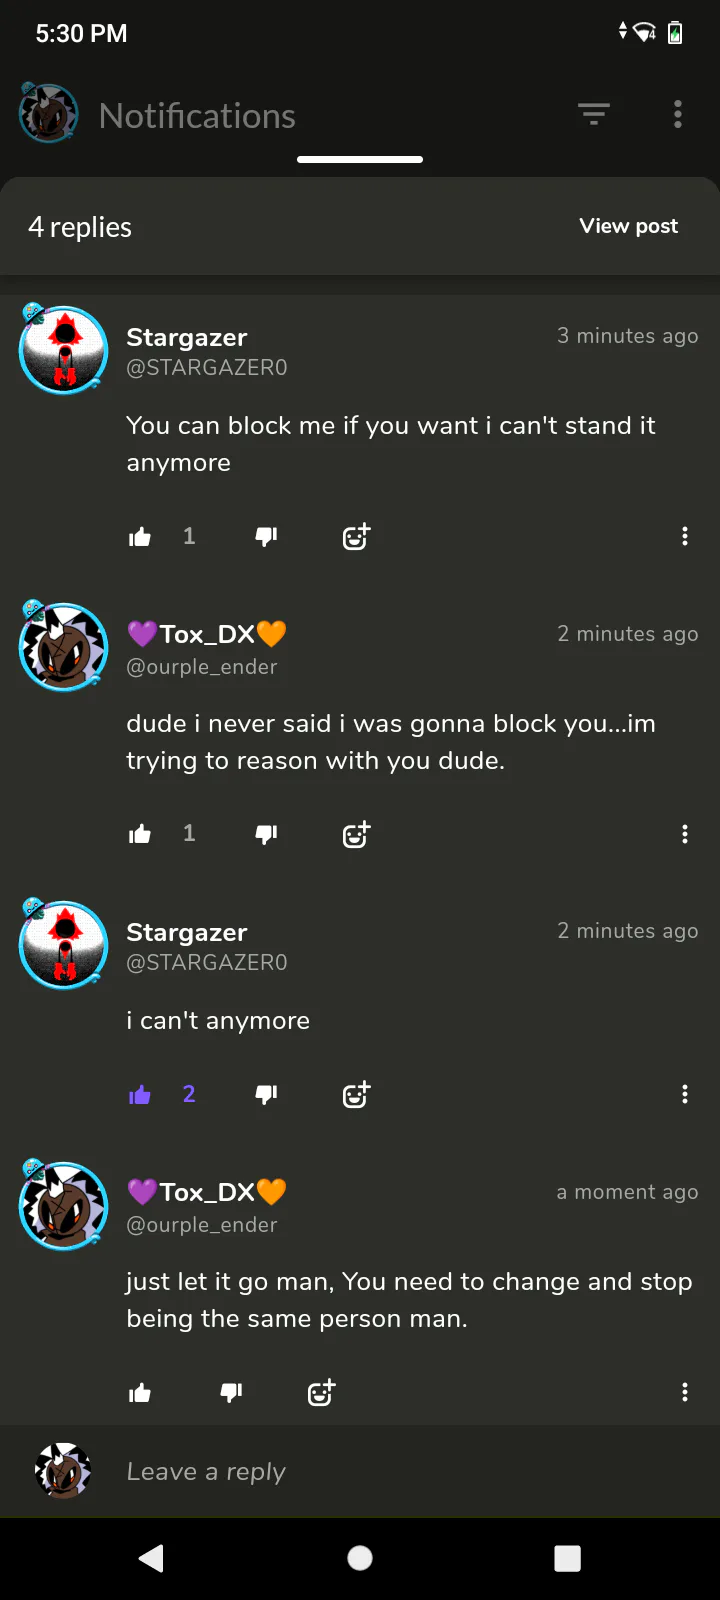The width and height of the screenshot is (720, 1600).
Task: Add reaction to "i can't anymore" reply
Action: click(356, 1095)
